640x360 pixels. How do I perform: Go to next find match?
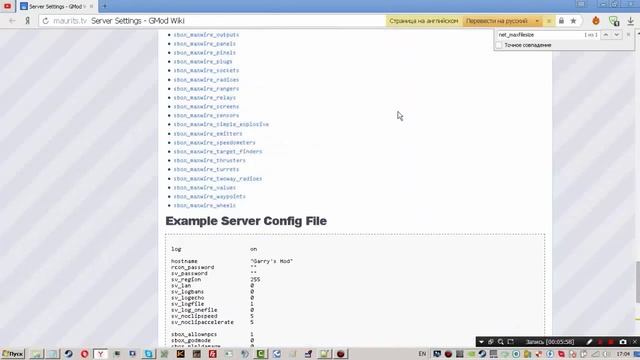click(x=616, y=35)
